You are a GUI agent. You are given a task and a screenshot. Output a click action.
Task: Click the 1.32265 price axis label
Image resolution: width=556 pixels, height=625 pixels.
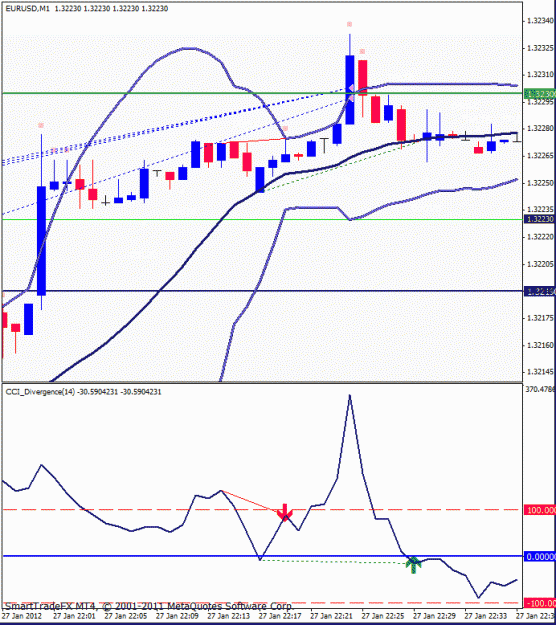point(540,155)
